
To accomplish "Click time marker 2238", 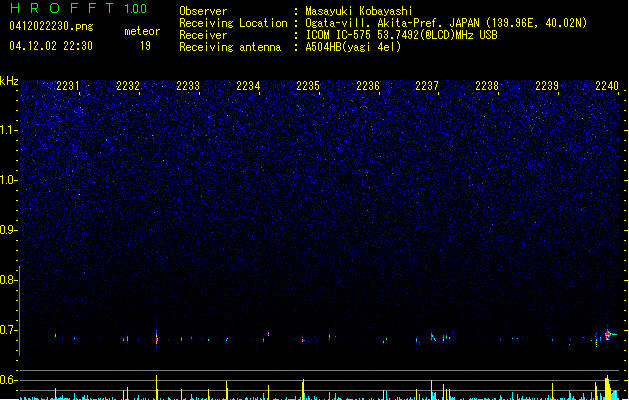I will [x=487, y=86].
